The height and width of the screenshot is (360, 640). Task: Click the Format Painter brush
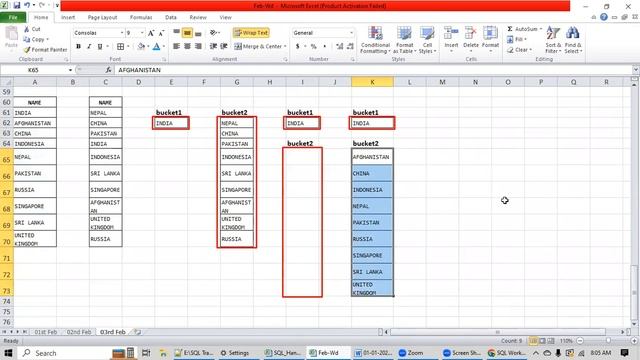click(x=27, y=49)
